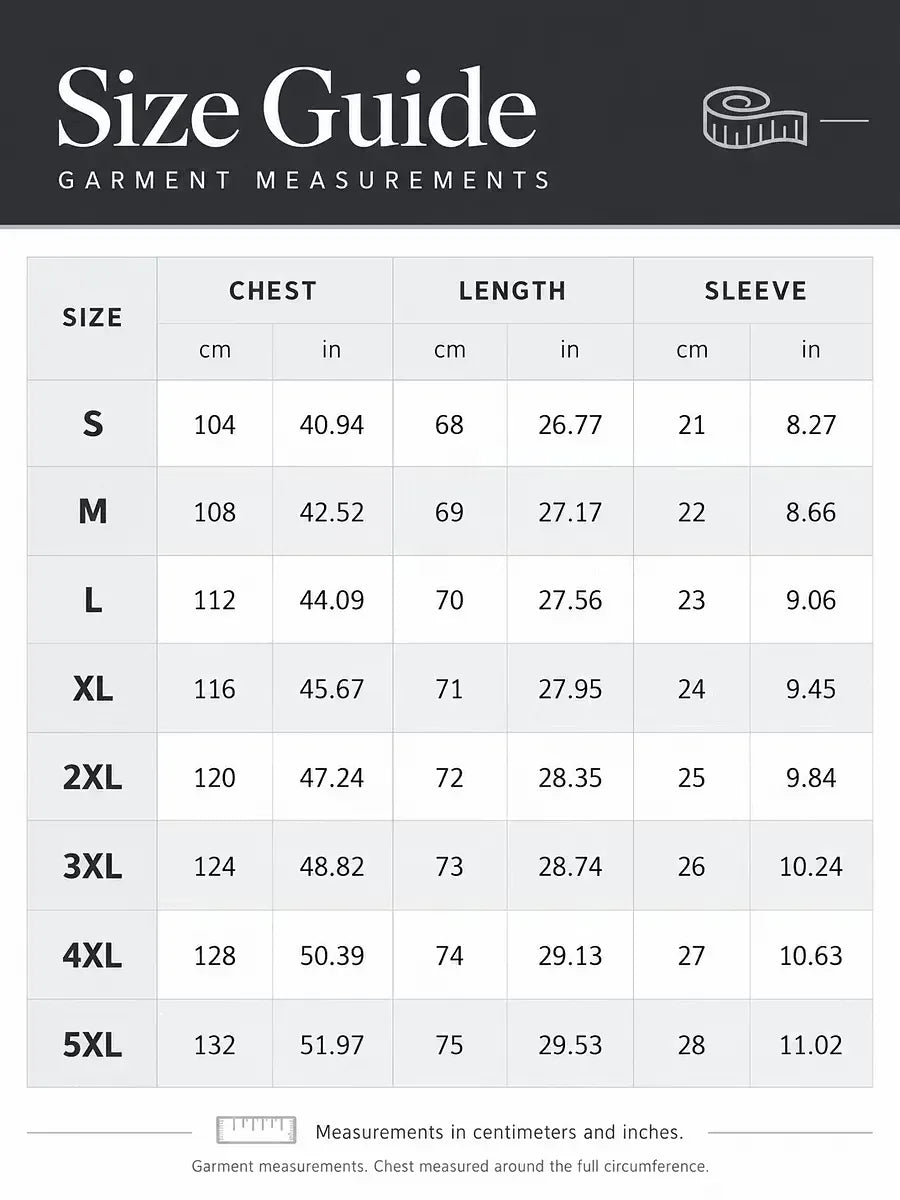Click the 'Measurements in centimeters and inches' note
This screenshot has height=1200, width=900.
click(x=499, y=1132)
